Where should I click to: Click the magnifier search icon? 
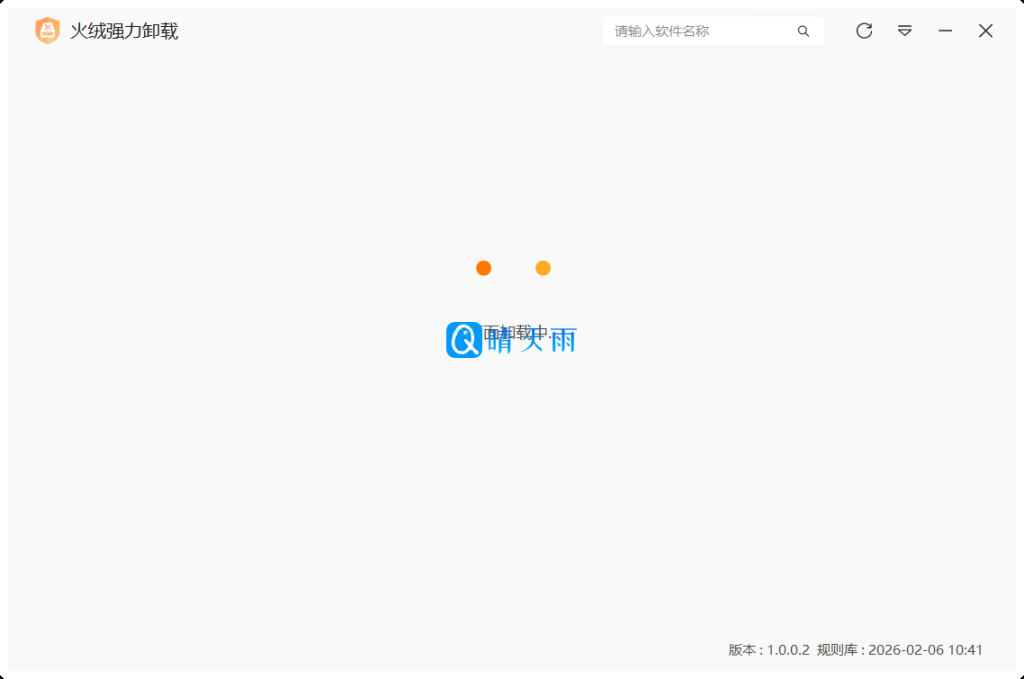[x=803, y=31]
